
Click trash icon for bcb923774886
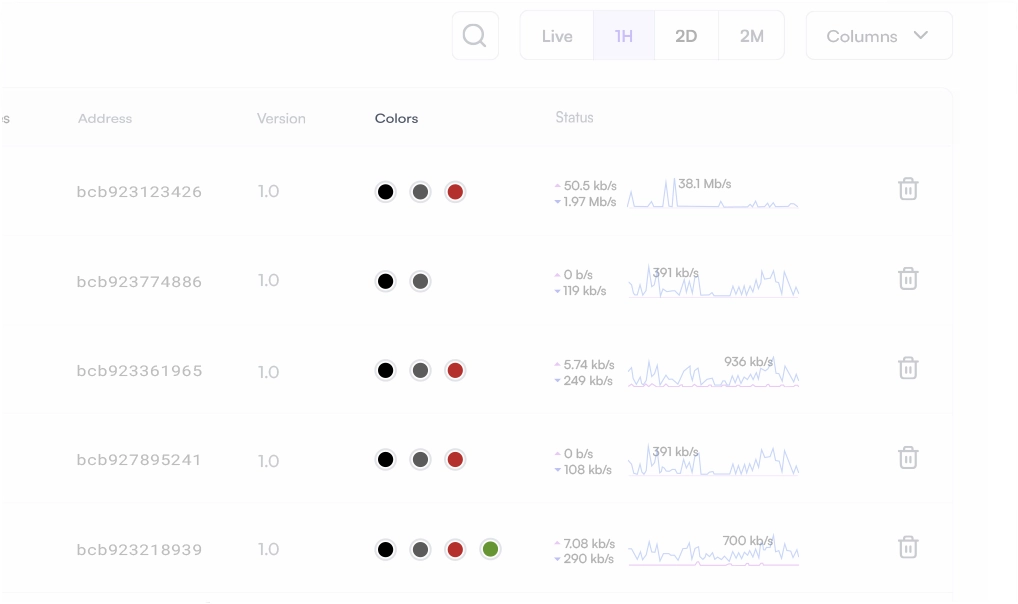908,278
